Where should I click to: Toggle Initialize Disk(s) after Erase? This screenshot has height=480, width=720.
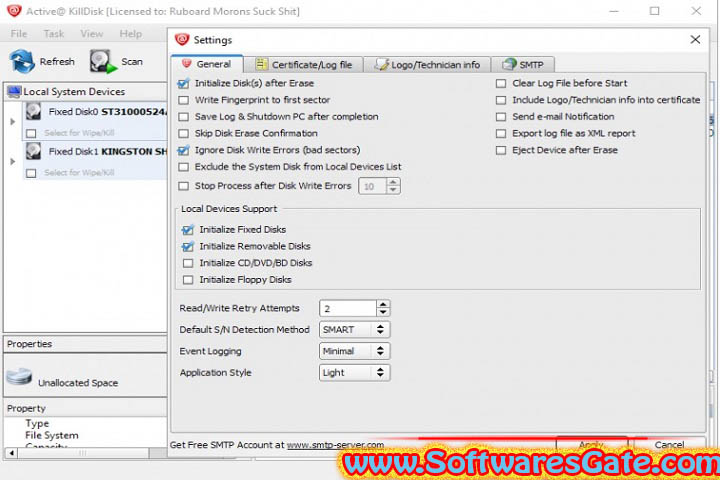[183, 84]
